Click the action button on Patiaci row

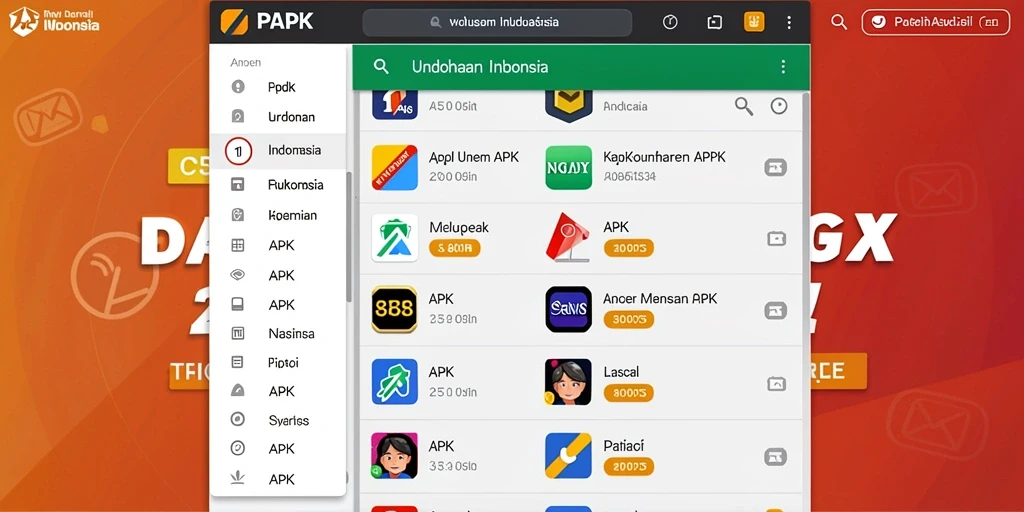775,456
